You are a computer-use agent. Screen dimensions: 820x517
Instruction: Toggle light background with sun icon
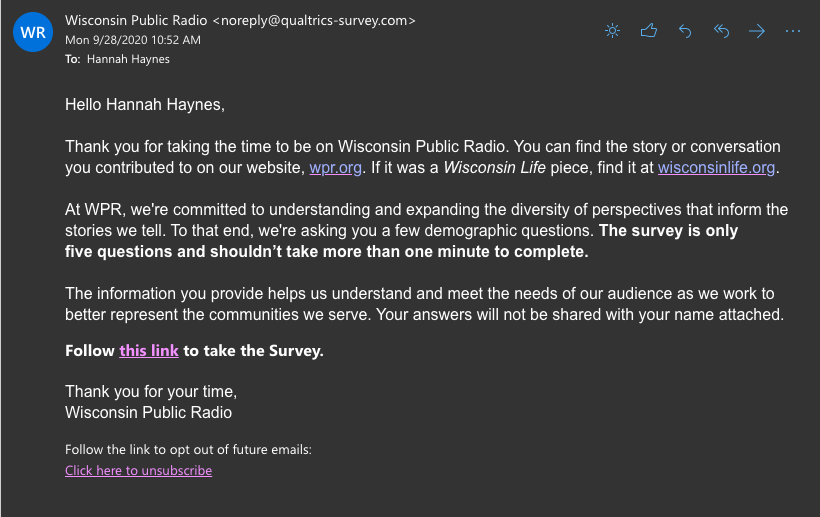613,31
